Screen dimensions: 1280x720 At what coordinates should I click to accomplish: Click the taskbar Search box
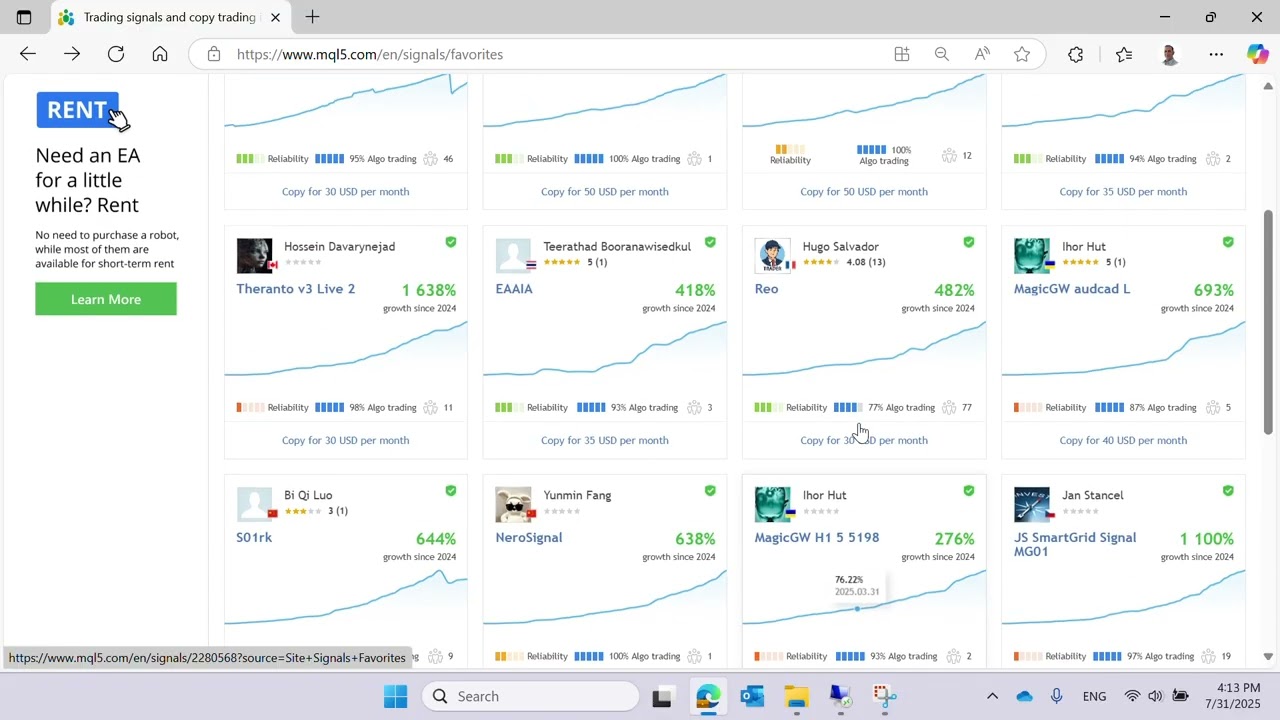tap(530, 696)
